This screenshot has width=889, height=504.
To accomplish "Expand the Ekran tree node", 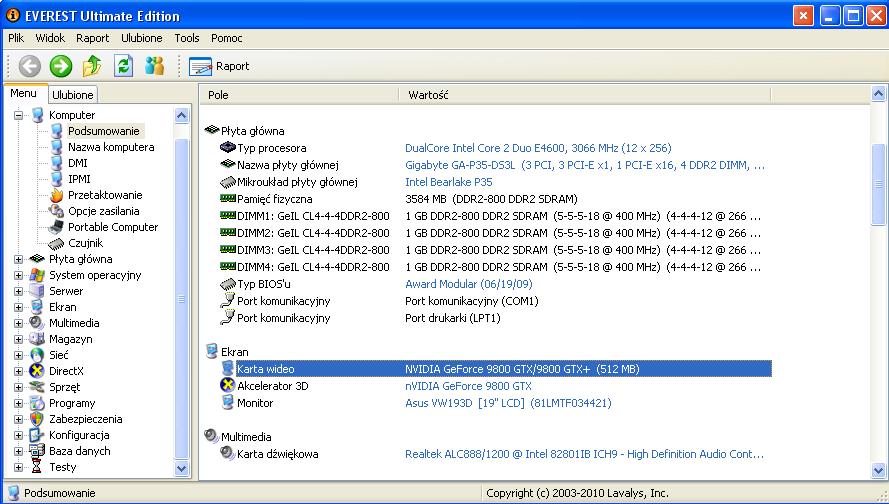I will (19, 307).
